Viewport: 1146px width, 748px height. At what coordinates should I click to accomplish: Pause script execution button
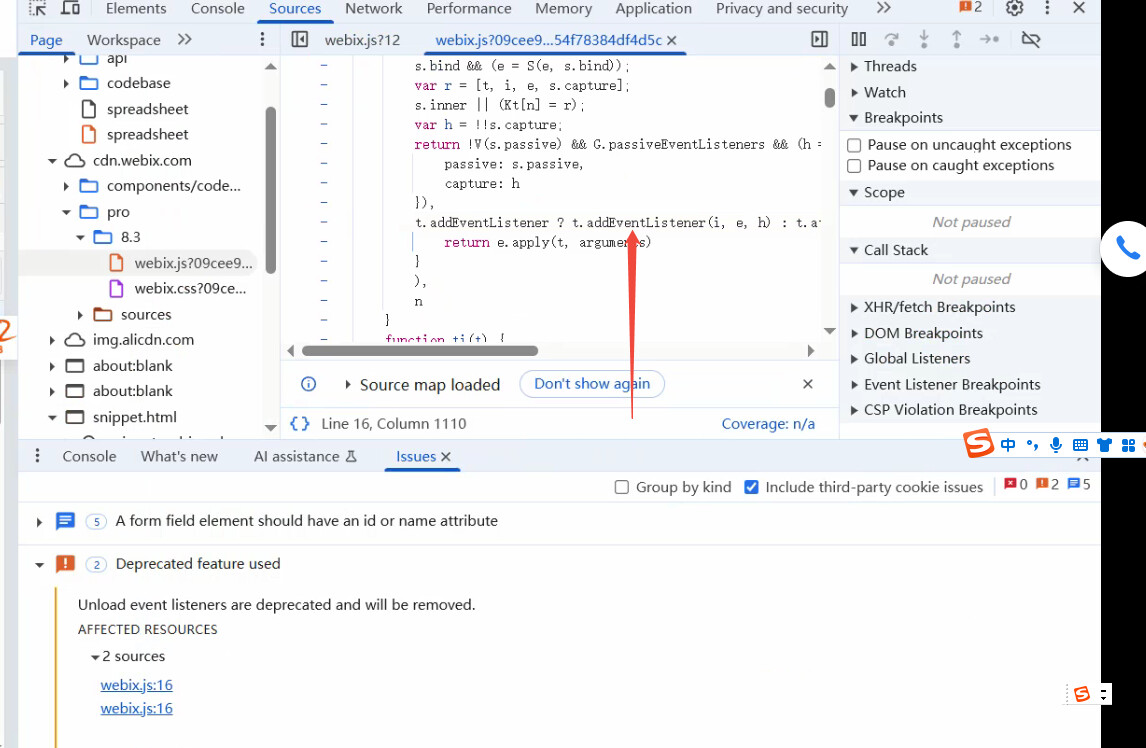(x=859, y=39)
